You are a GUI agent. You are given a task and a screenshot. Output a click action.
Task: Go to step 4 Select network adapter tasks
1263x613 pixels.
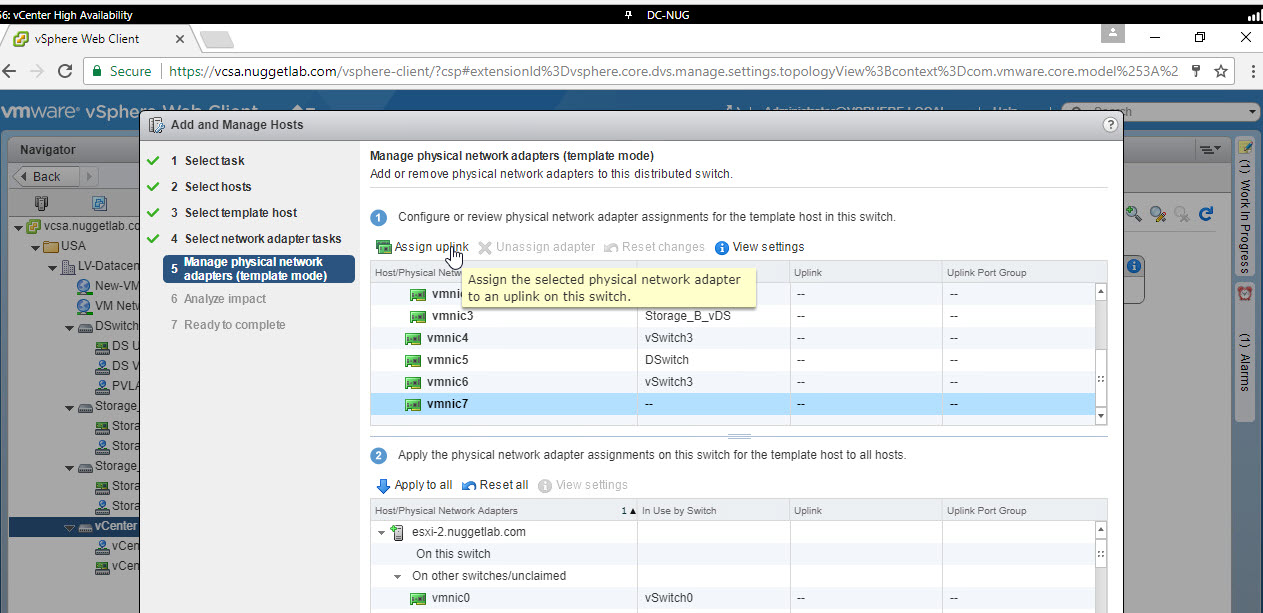click(x=262, y=239)
